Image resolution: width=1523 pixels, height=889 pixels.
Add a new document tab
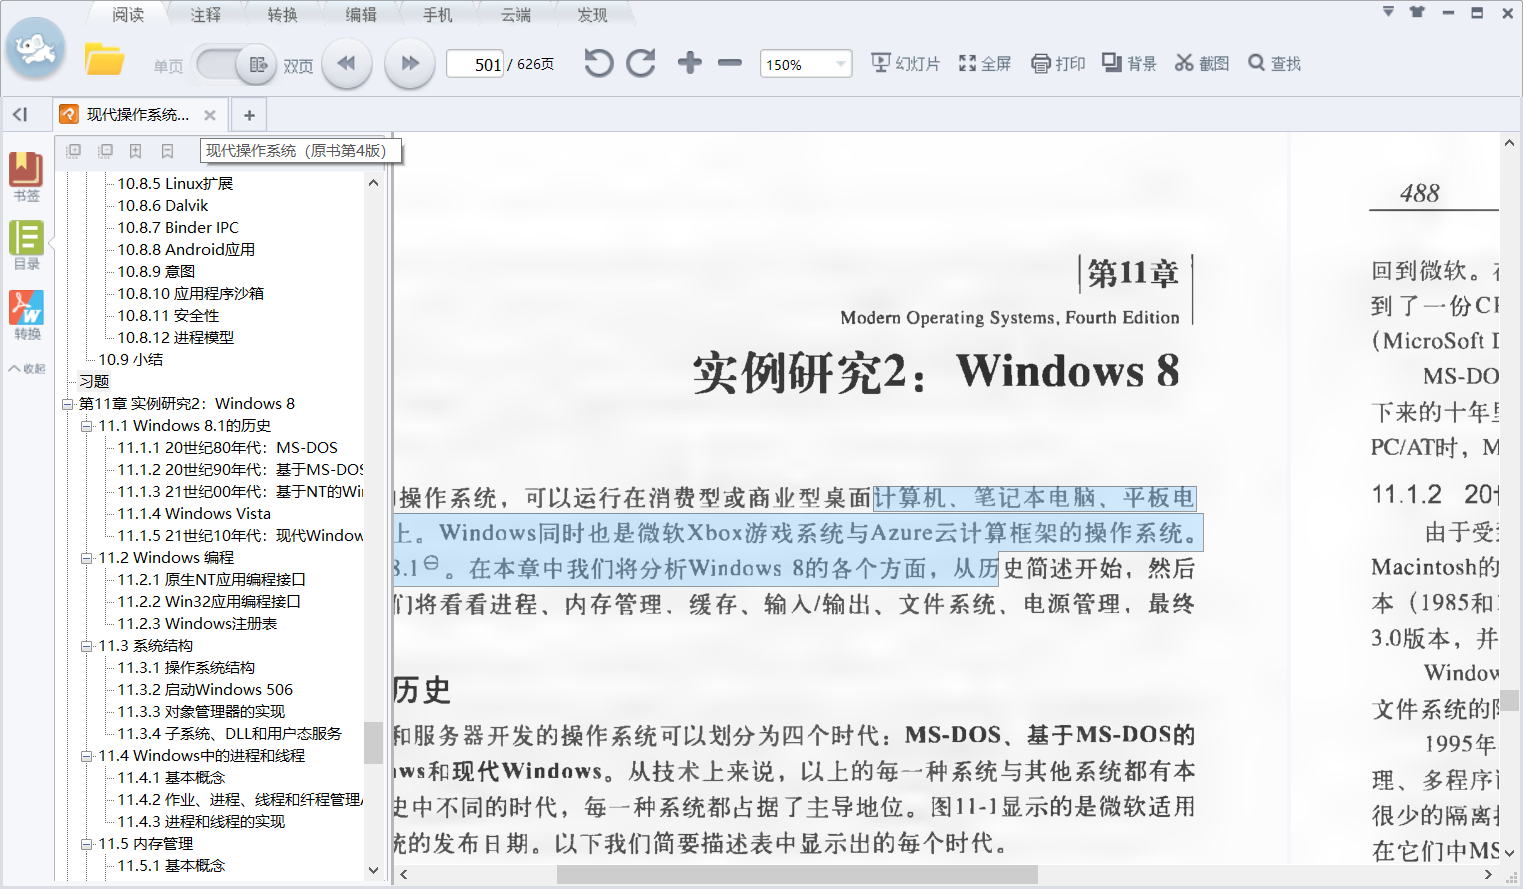pyautogui.click(x=249, y=115)
